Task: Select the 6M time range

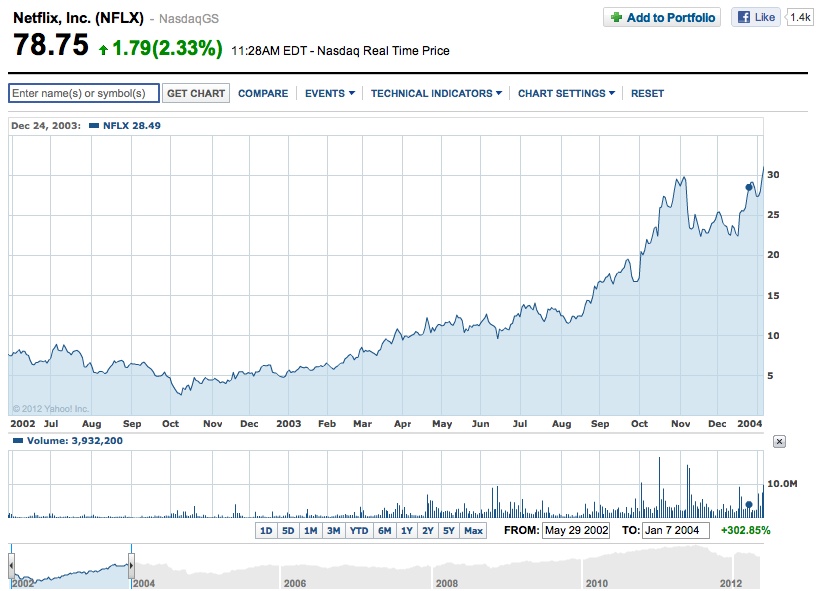Action: 385,531
